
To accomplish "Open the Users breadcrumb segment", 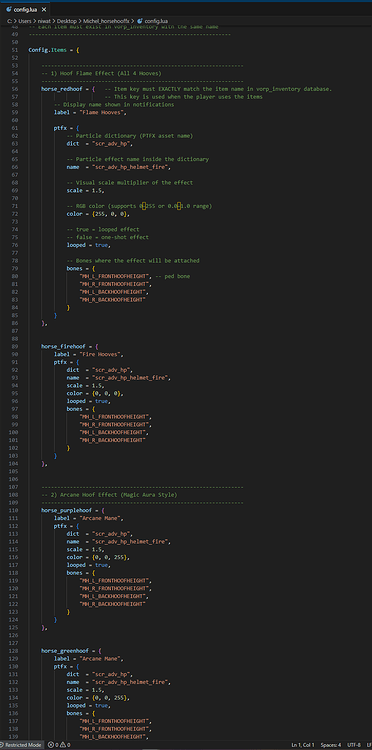I will [24, 21].
